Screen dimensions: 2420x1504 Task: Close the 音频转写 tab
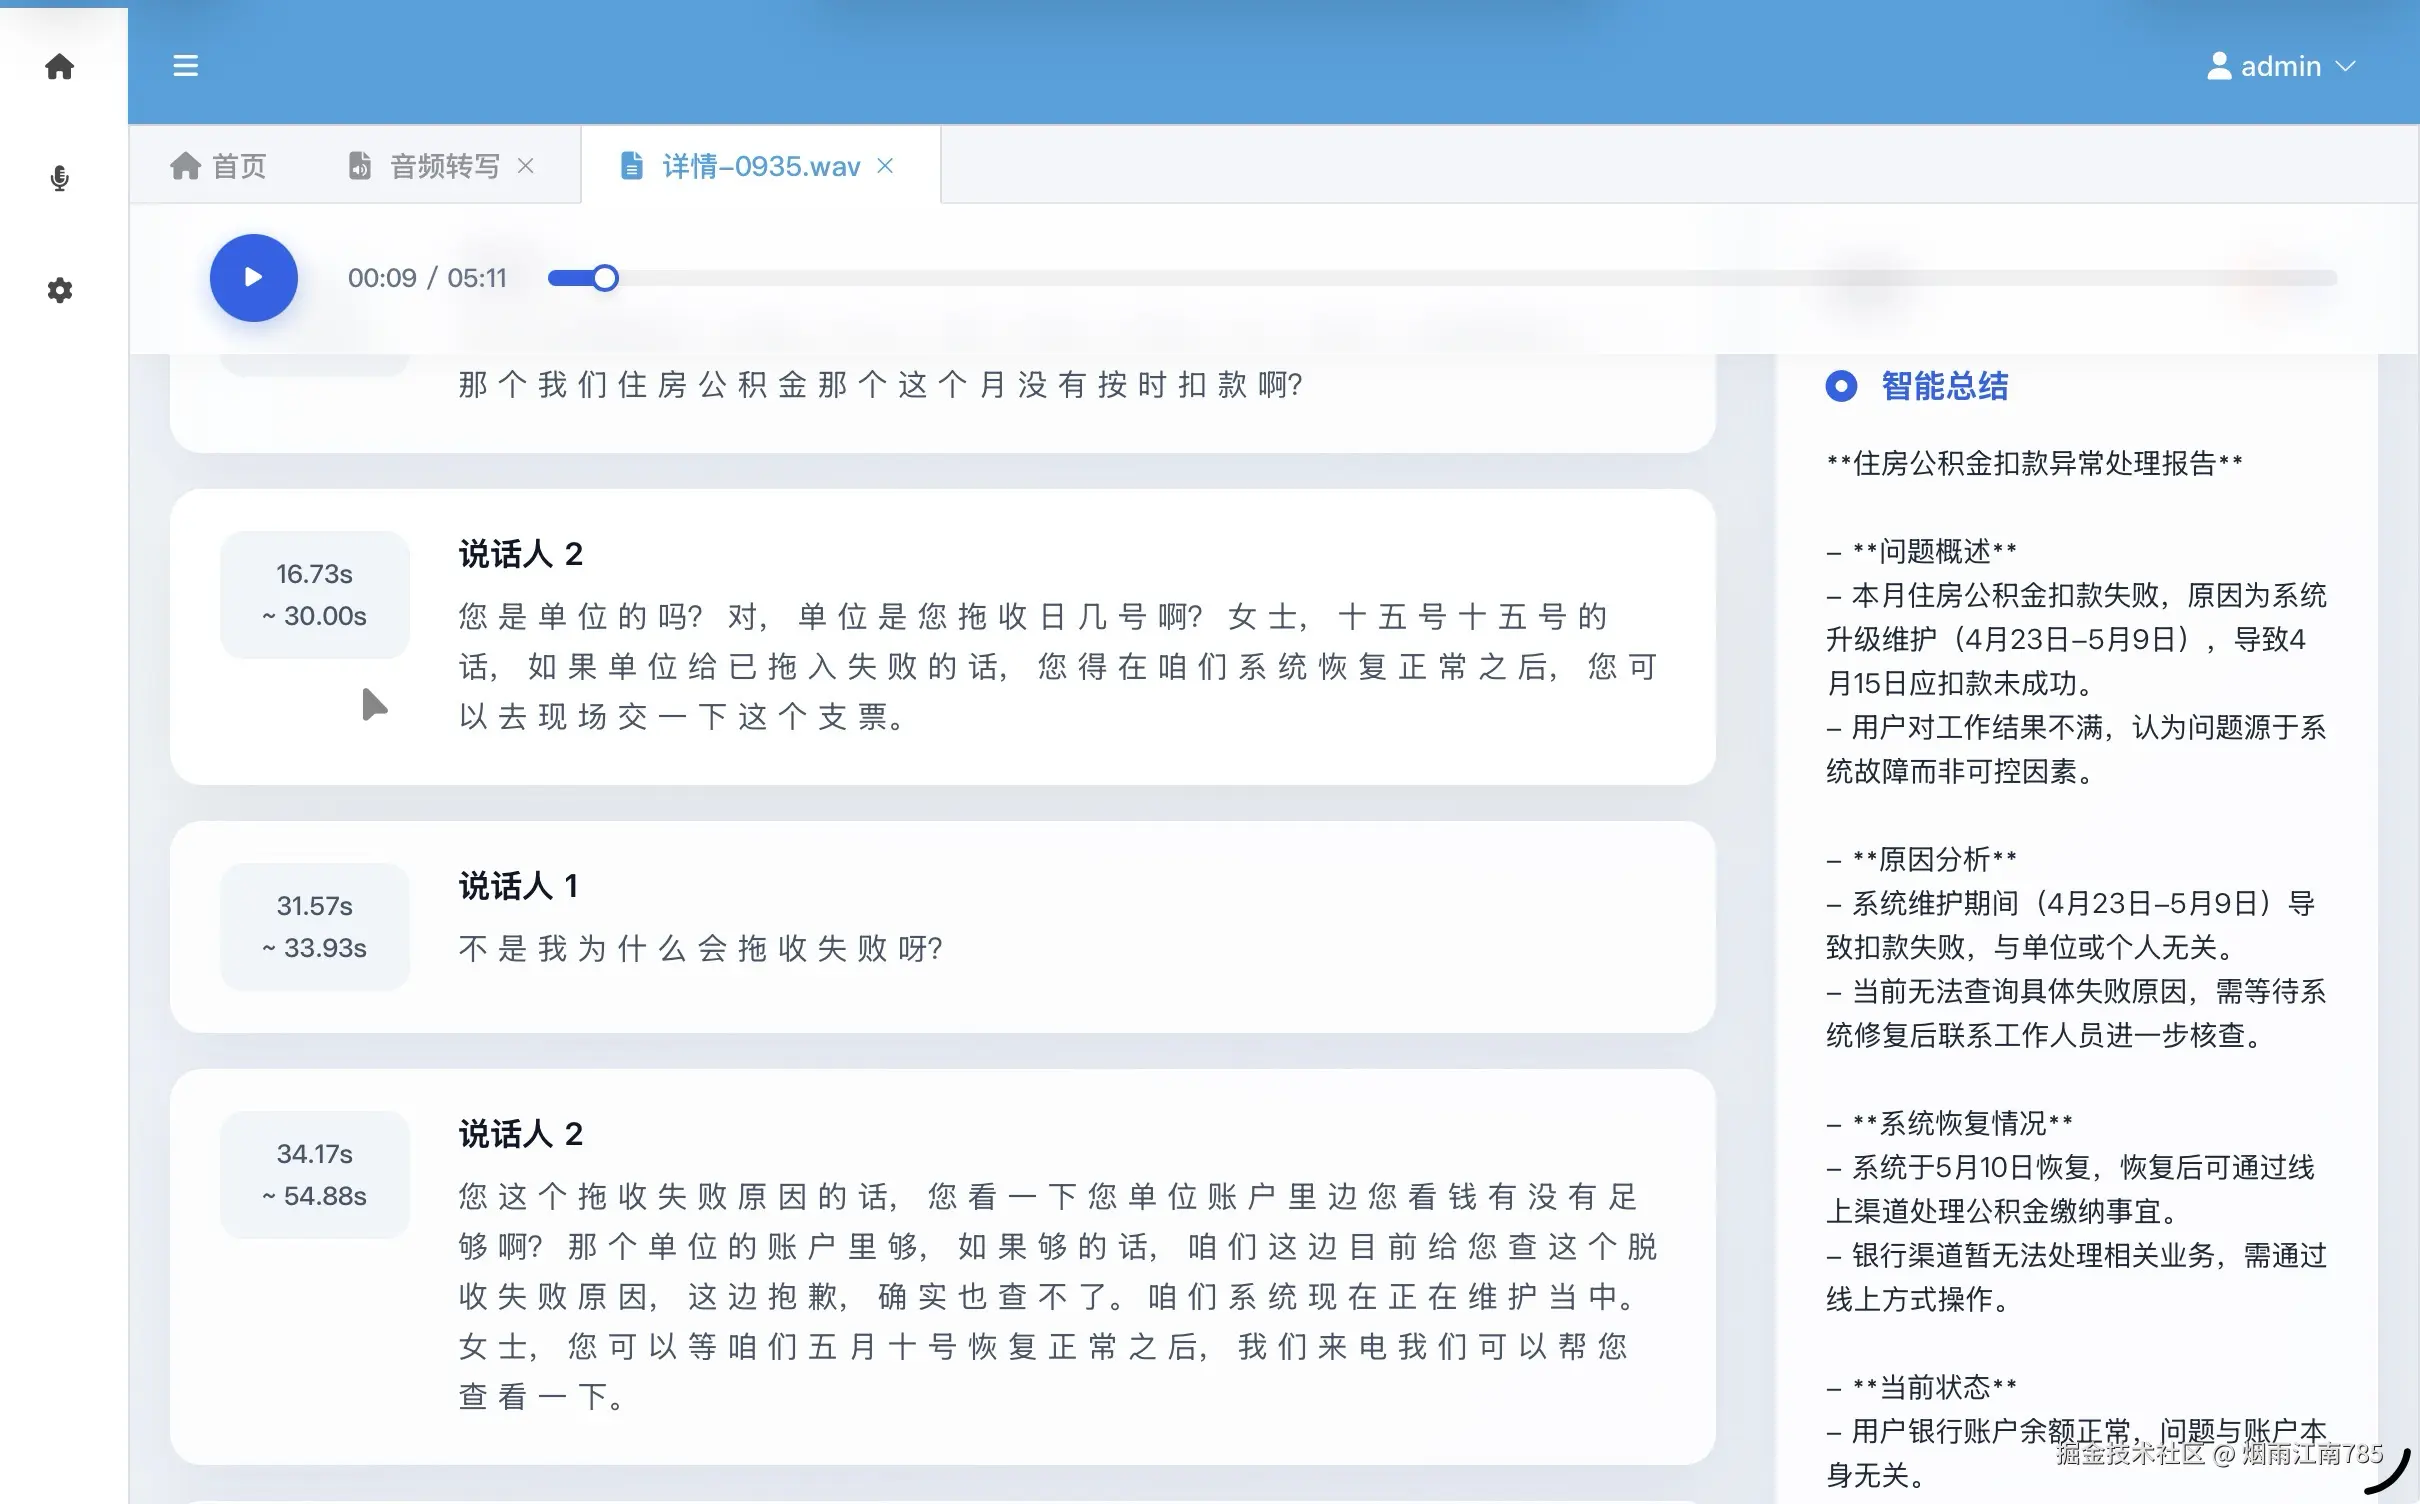point(526,166)
